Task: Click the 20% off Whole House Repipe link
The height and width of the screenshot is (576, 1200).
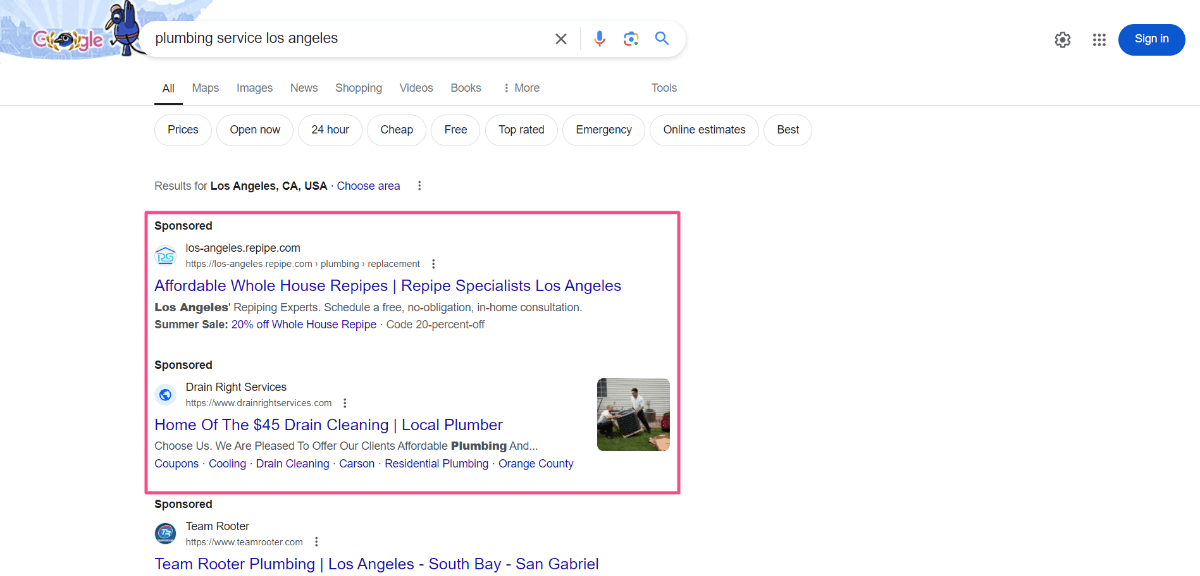Action: tap(304, 324)
